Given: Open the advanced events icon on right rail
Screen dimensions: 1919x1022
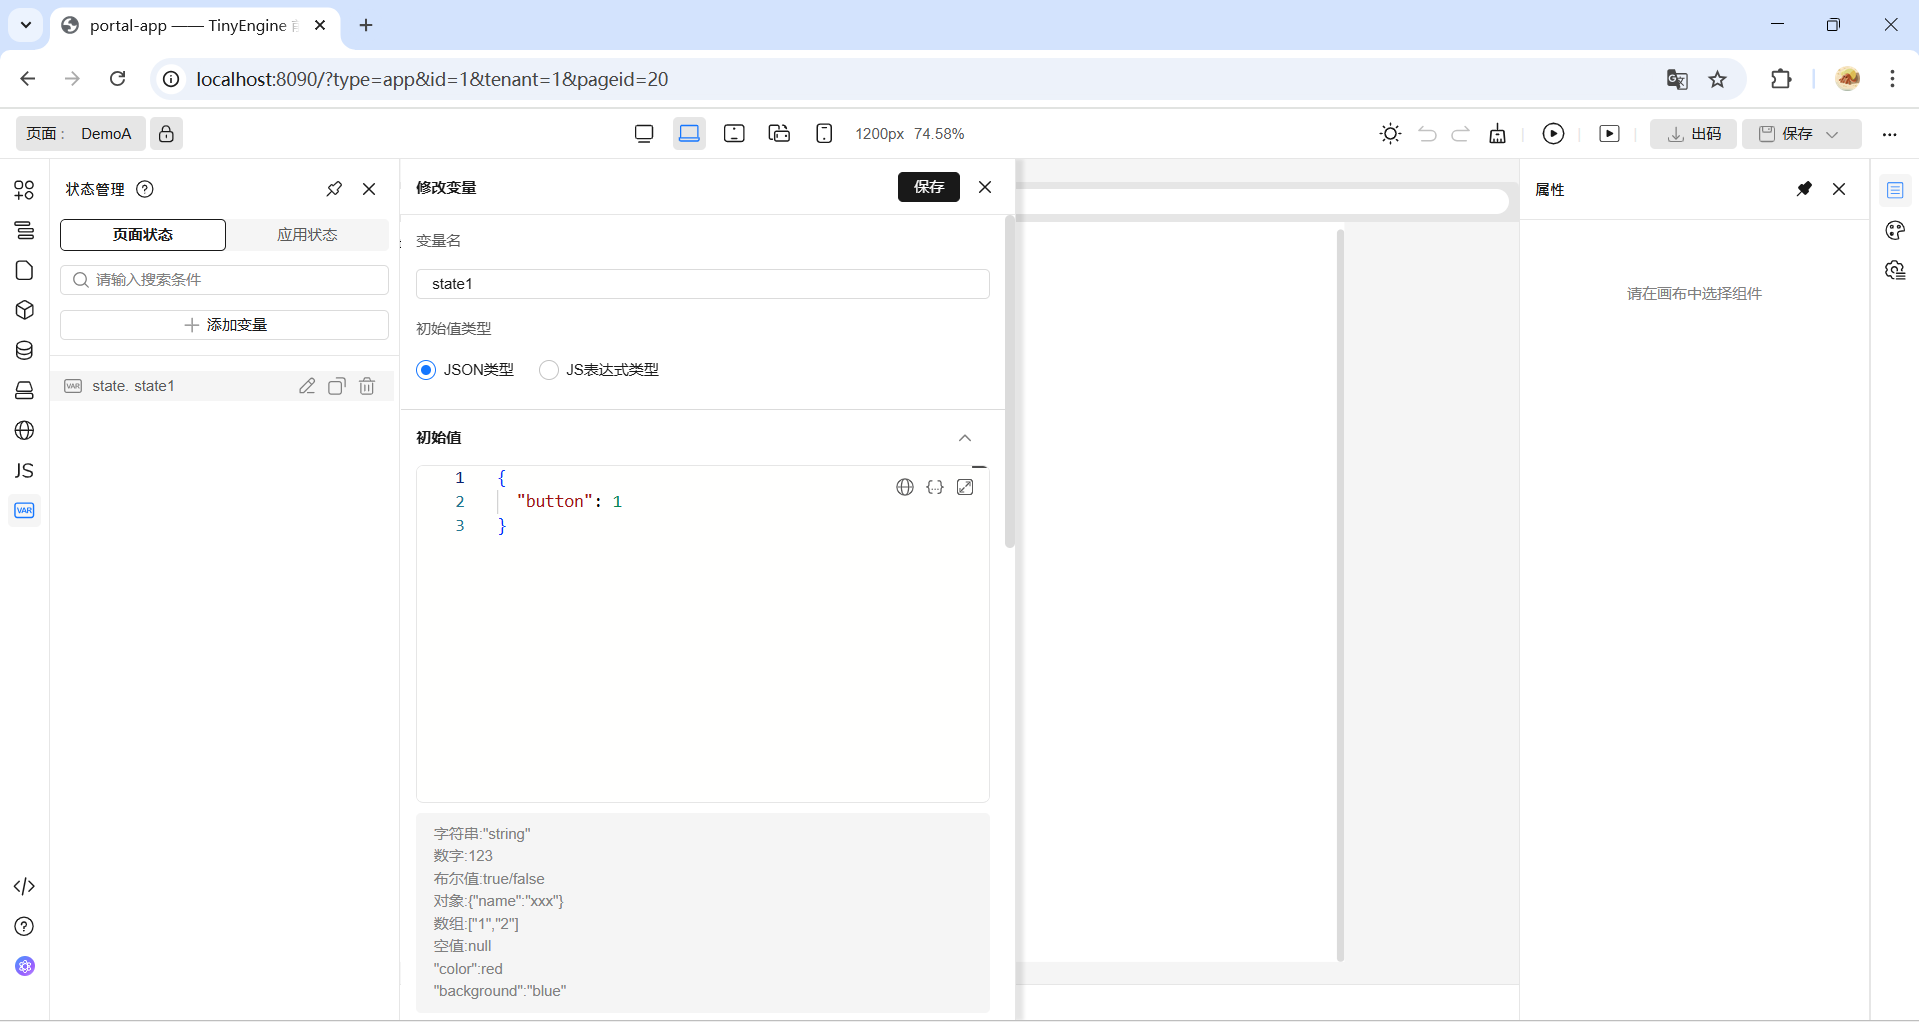Looking at the screenshot, I should coord(1895,271).
